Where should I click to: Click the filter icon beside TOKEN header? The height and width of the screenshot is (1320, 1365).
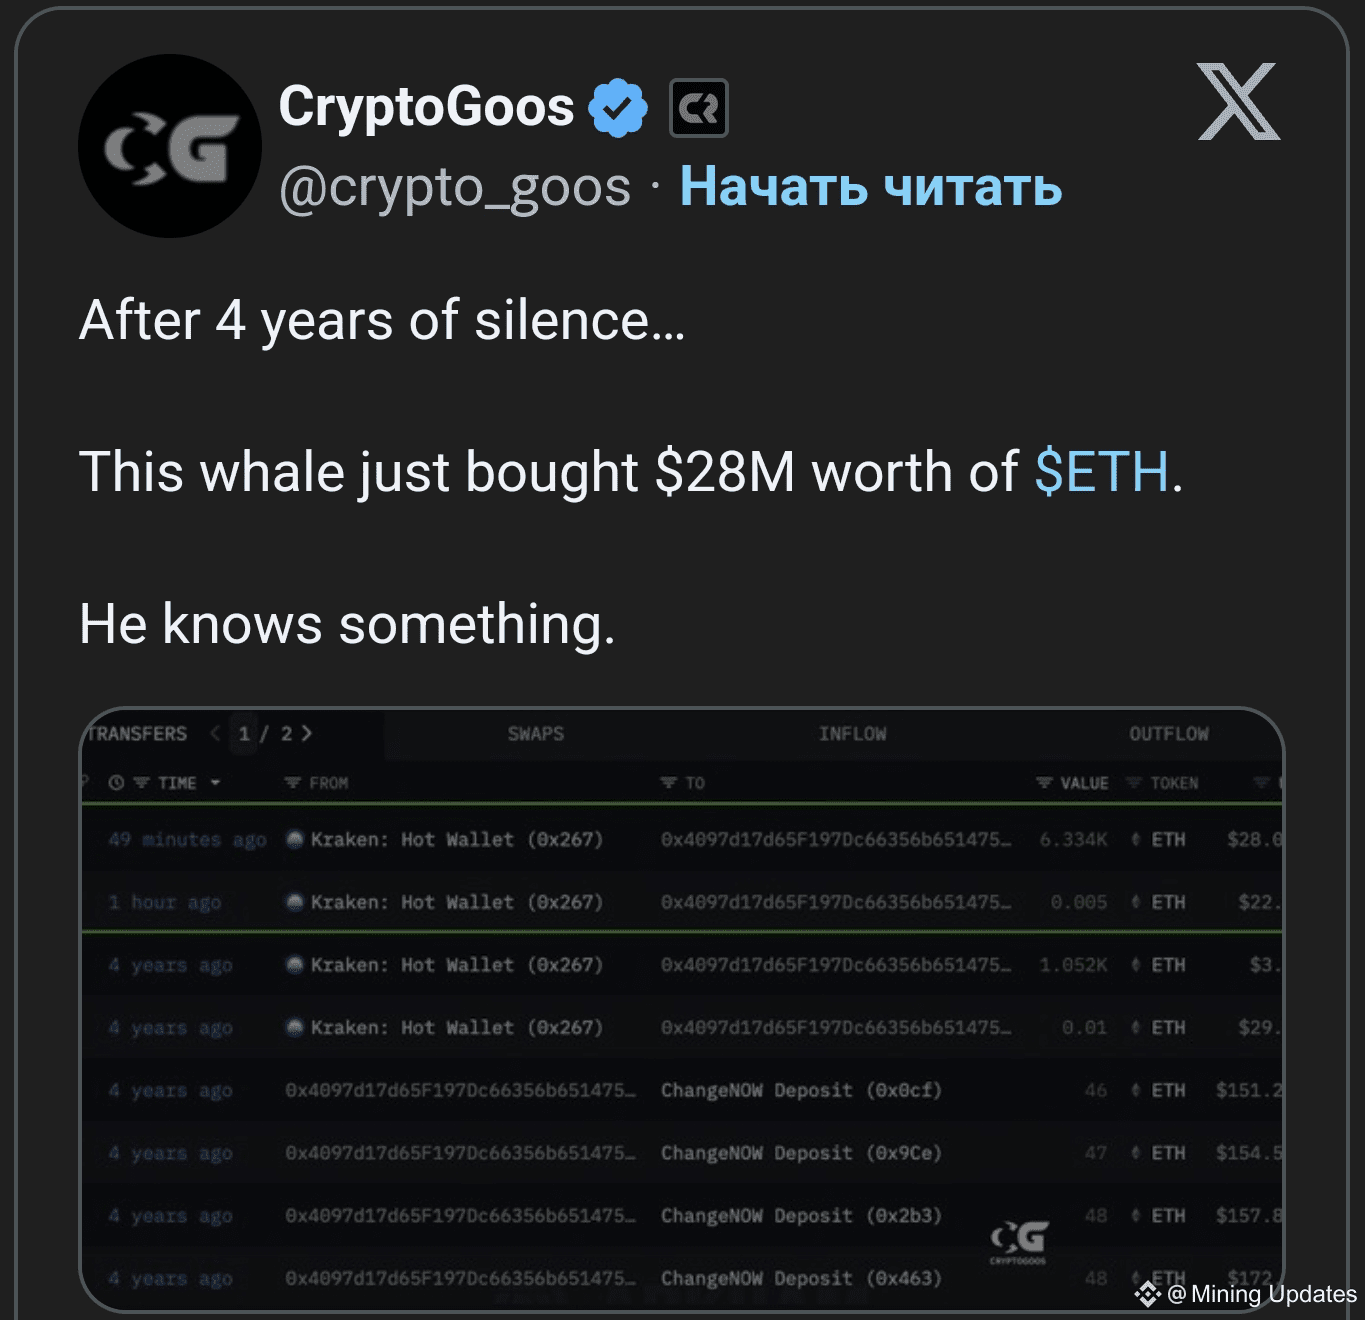coord(1135,783)
